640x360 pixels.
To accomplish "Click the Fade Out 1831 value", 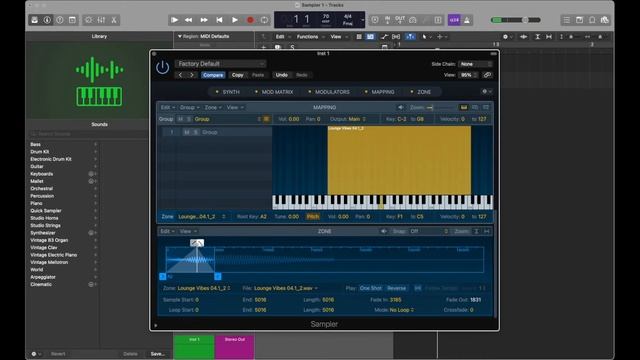I will point(476,300).
